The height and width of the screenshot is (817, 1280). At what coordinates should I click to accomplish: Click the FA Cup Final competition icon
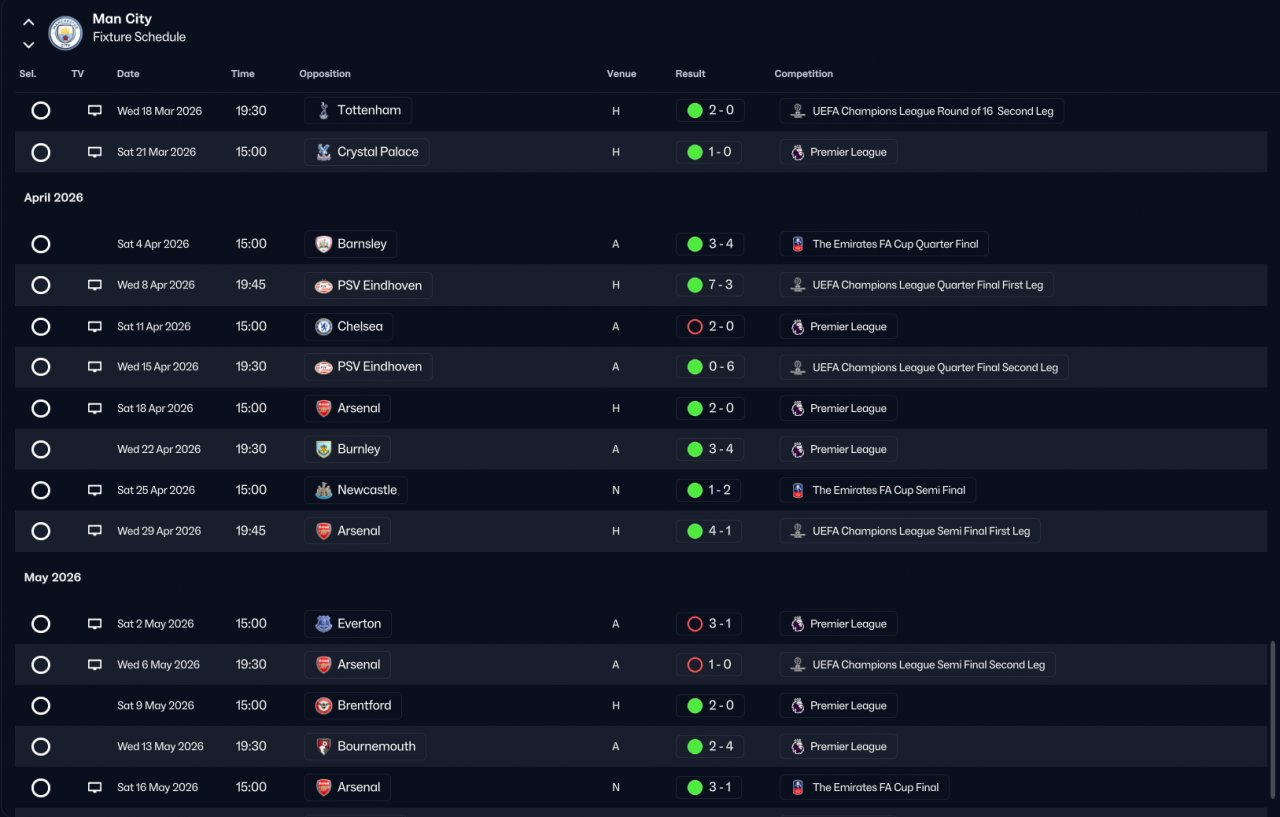(x=797, y=787)
